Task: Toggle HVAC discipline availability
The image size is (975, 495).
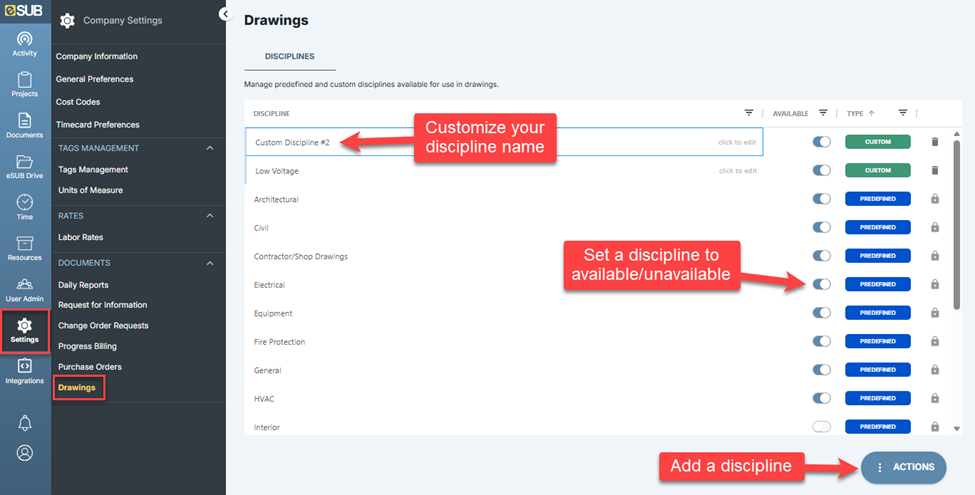Action: pyautogui.click(x=821, y=398)
